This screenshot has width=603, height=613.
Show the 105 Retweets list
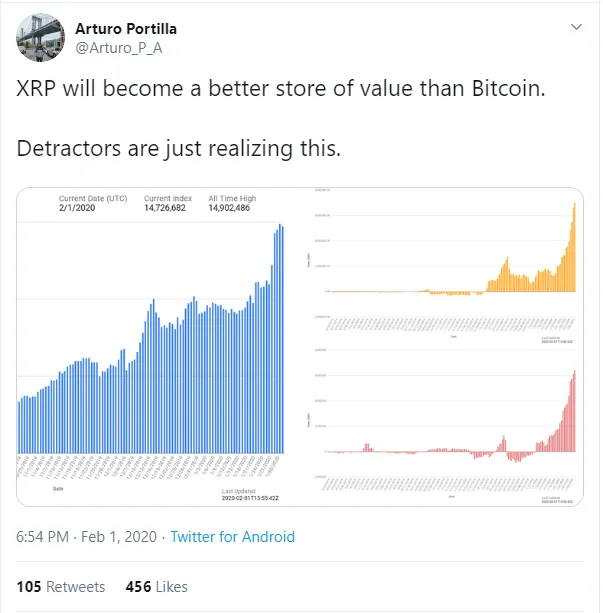(x=61, y=586)
